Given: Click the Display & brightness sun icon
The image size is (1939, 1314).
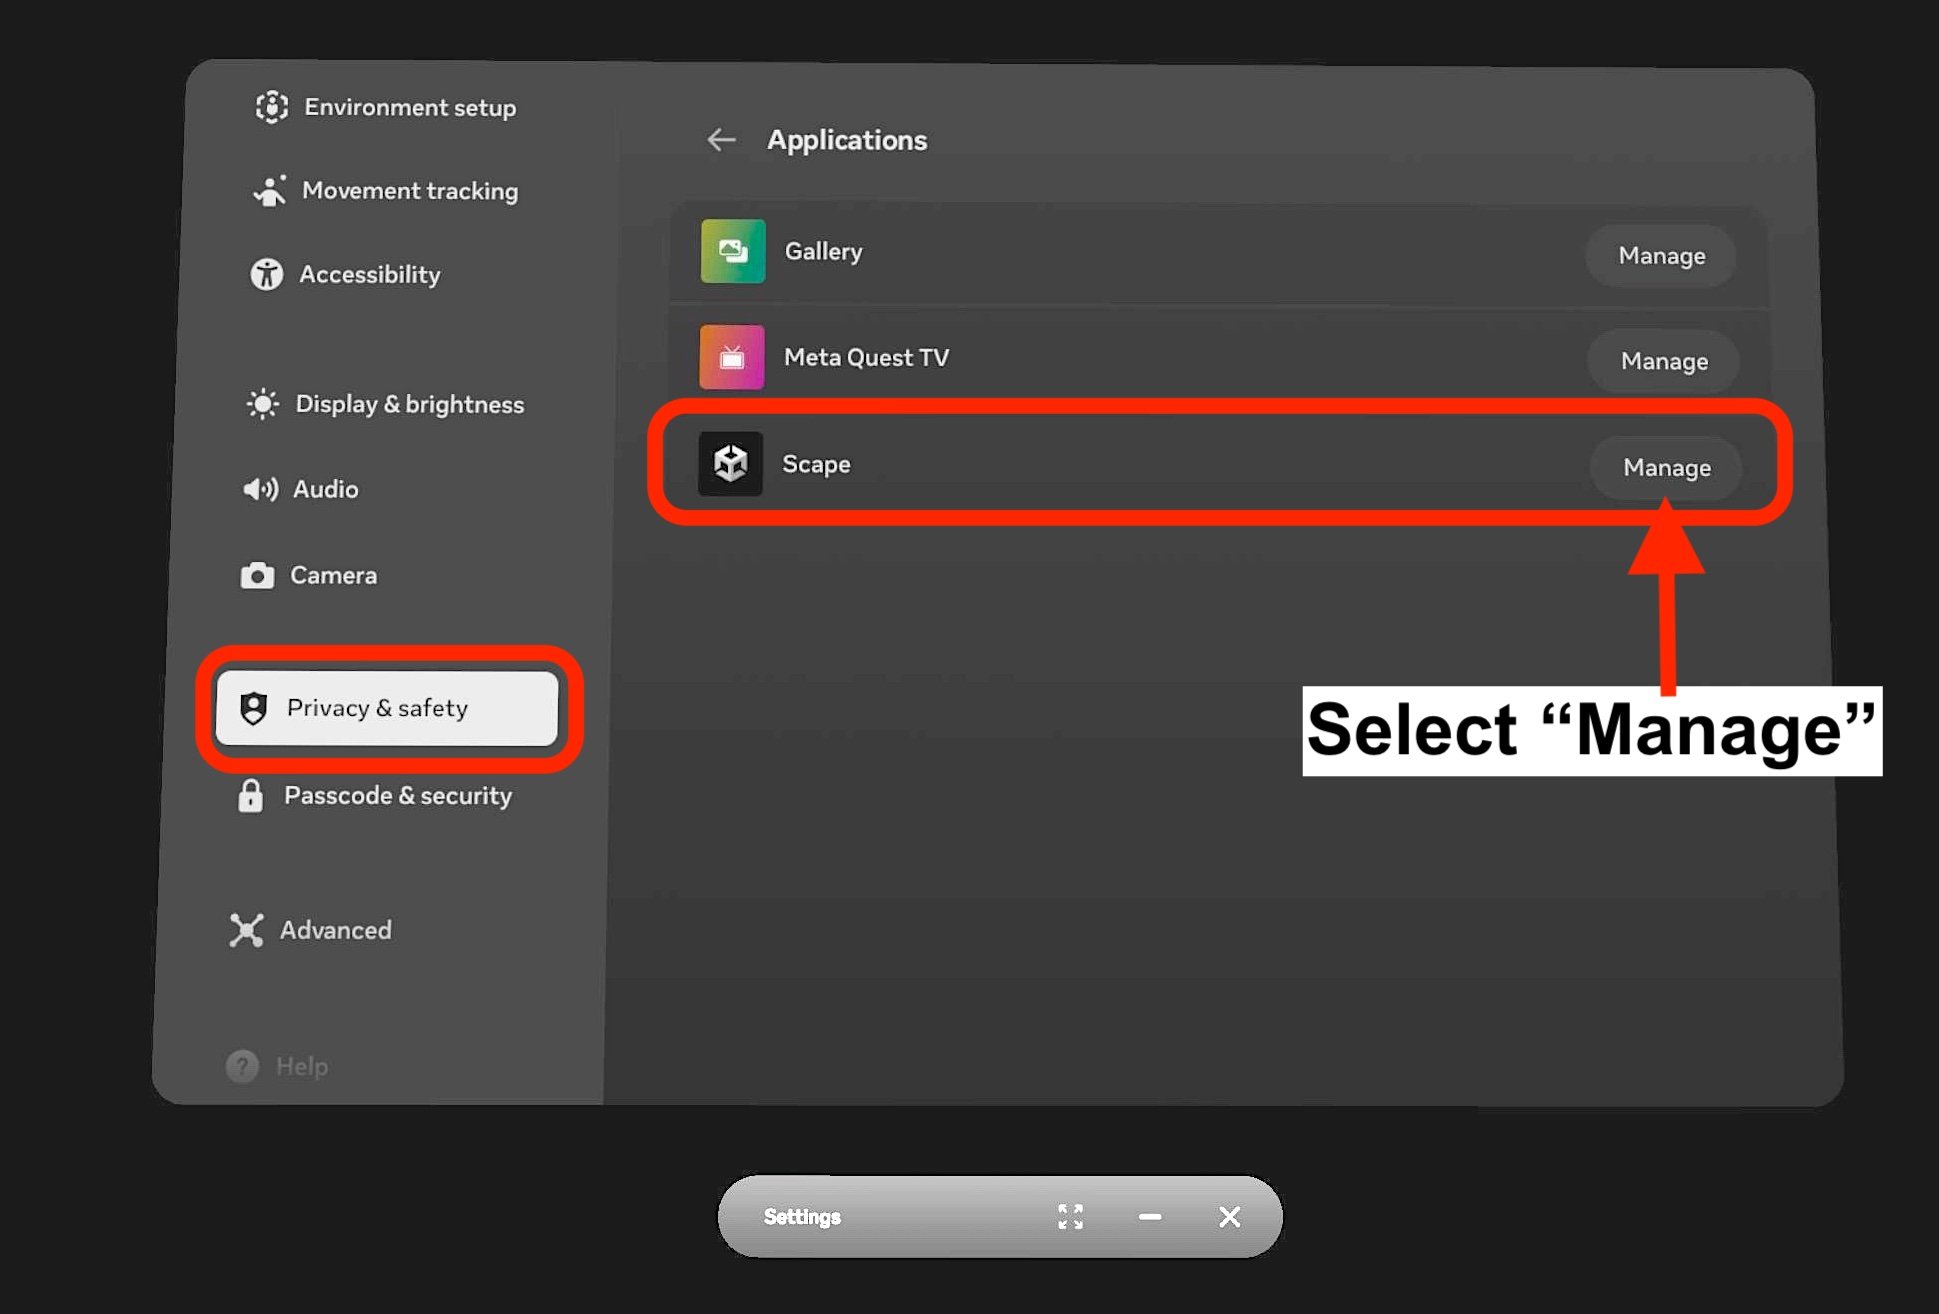Looking at the screenshot, I should pos(263,404).
